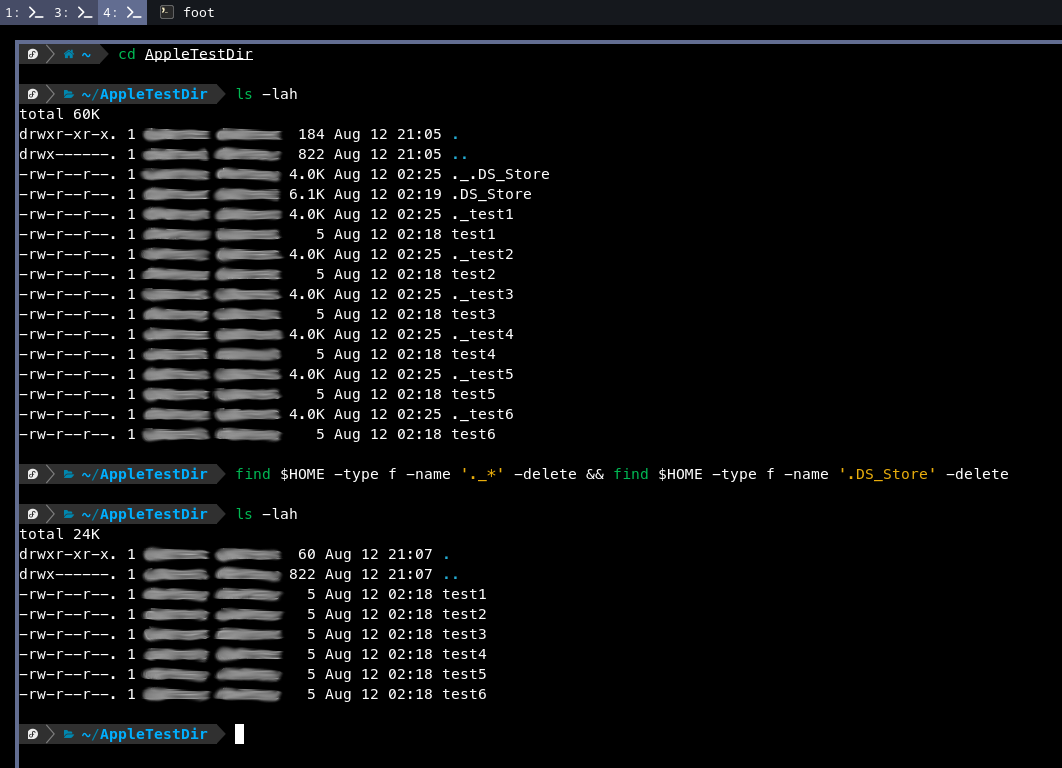Click the folder icon in the empty final prompt
Image resolution: width=1062 pixels, height=768 pixels.
tap(68, 734)
